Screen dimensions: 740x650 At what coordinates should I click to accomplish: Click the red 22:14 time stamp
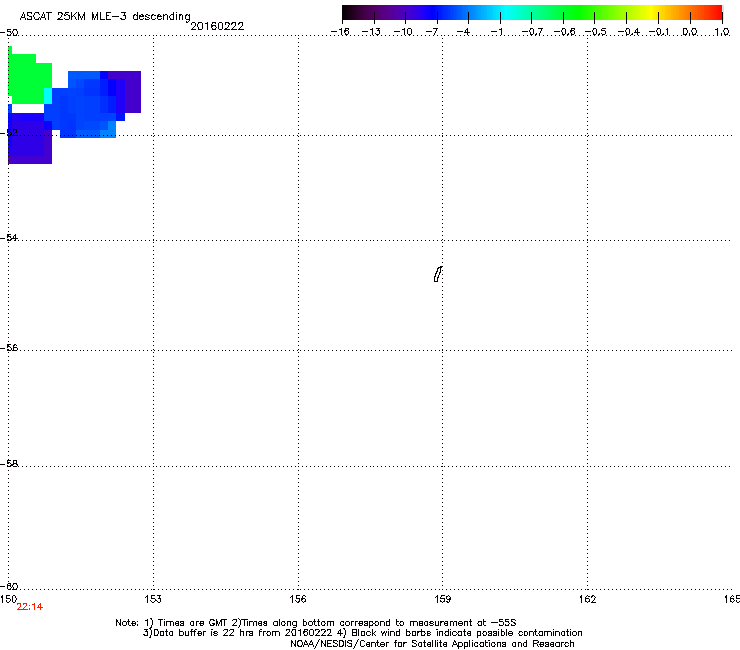click(30, 607)
